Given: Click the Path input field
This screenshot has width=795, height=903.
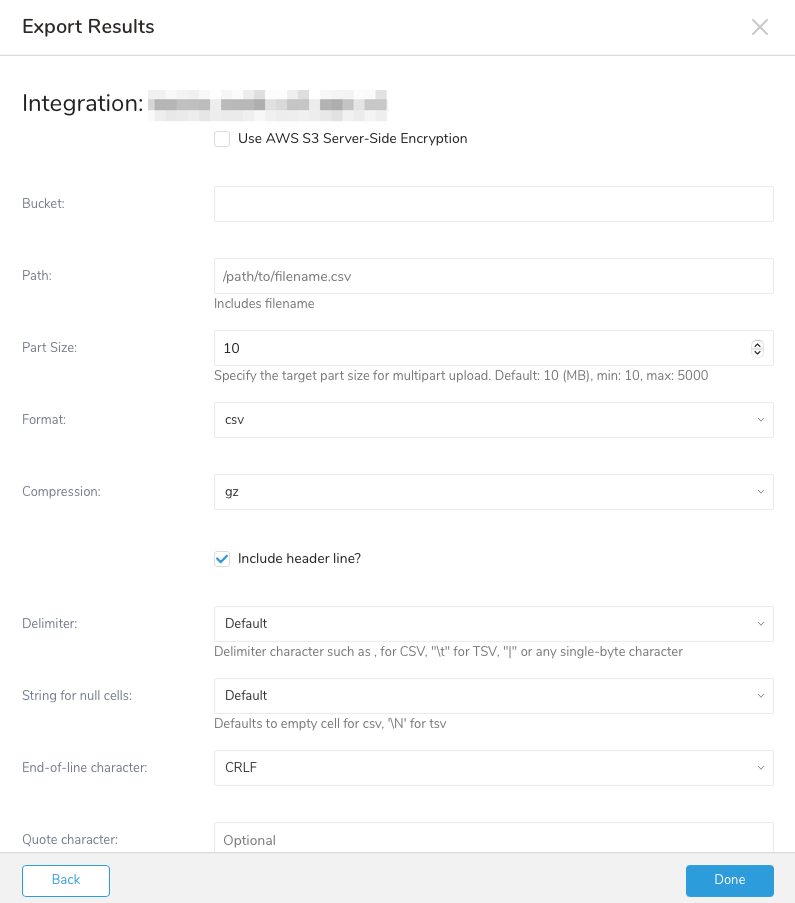Looking at the screenshot, I should pyautogui.click(x=493, y=276).
